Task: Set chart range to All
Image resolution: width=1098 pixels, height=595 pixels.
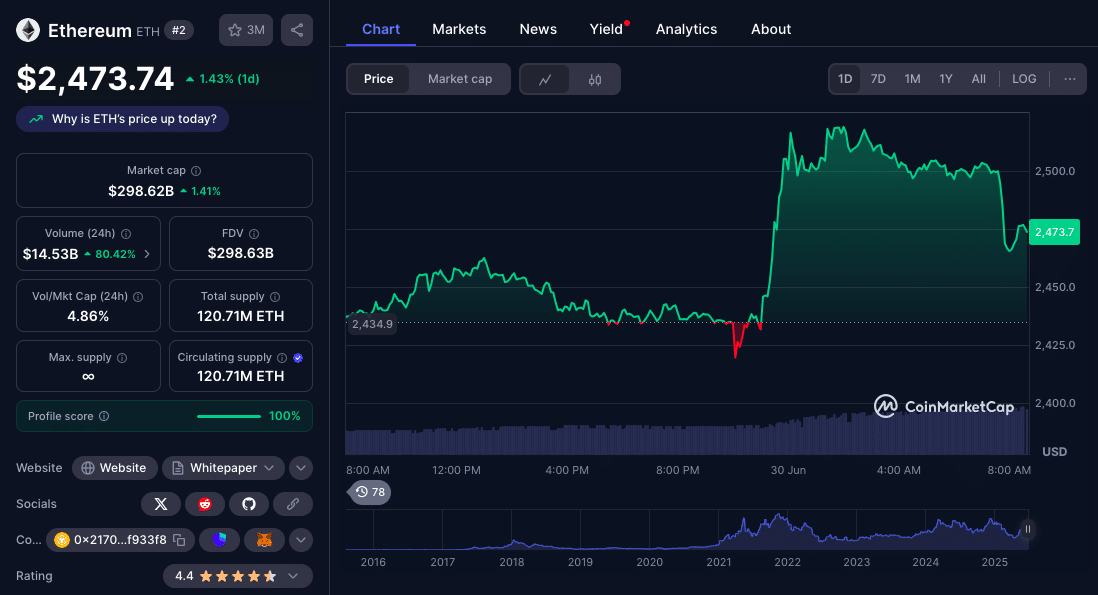Action: pos(979,79)
